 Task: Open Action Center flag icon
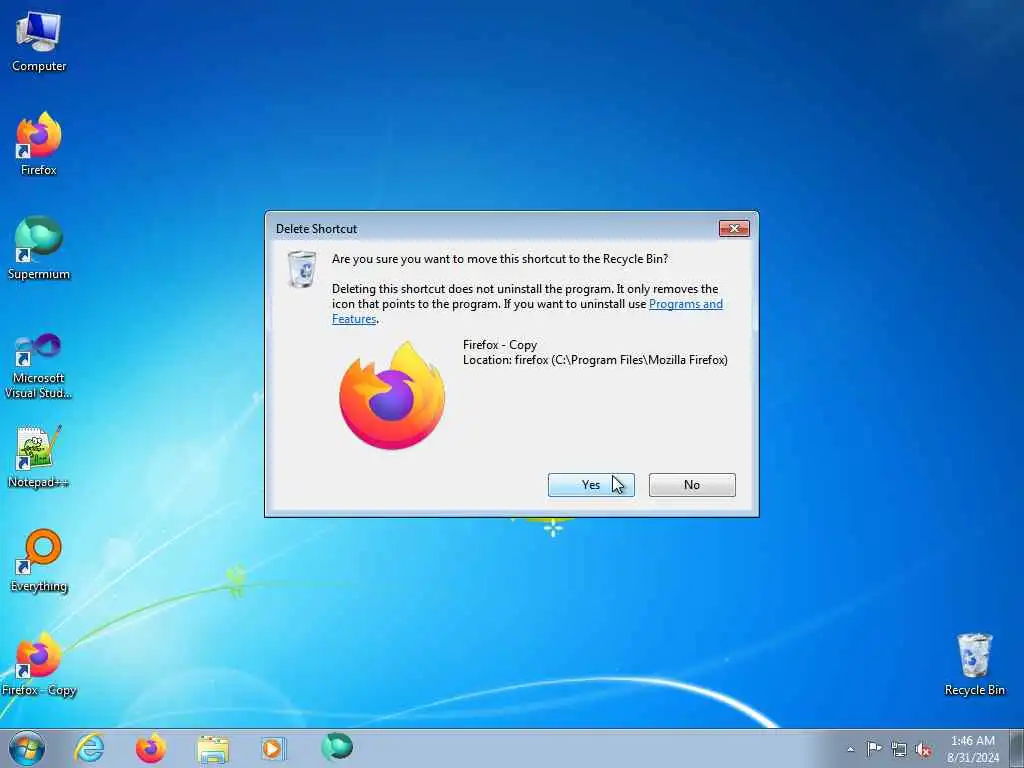[x=874, y=748]
